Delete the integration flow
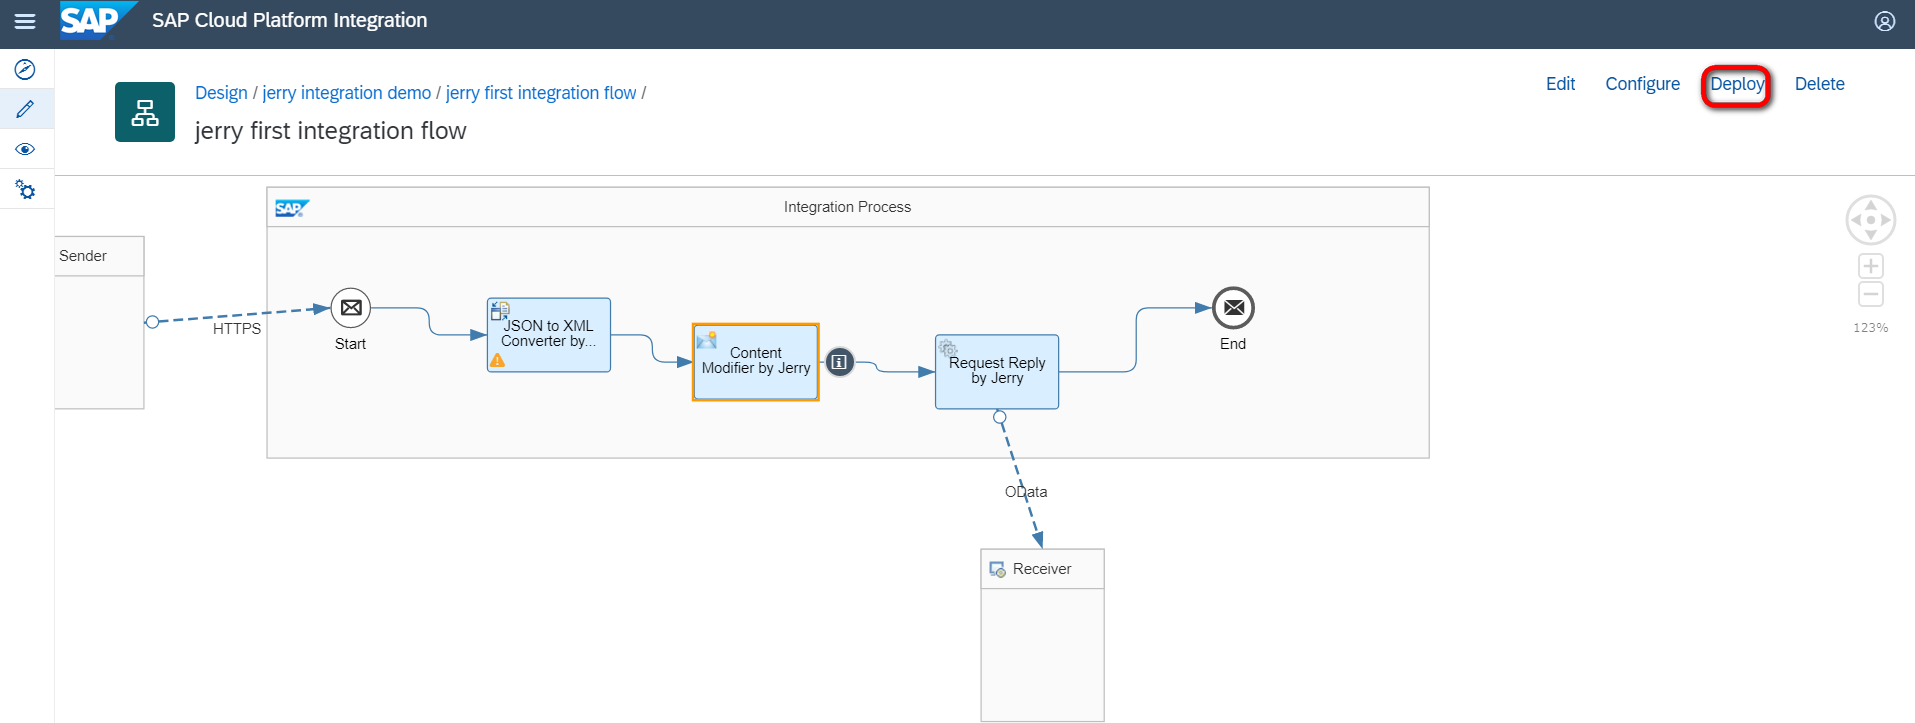 [1819, 84]
